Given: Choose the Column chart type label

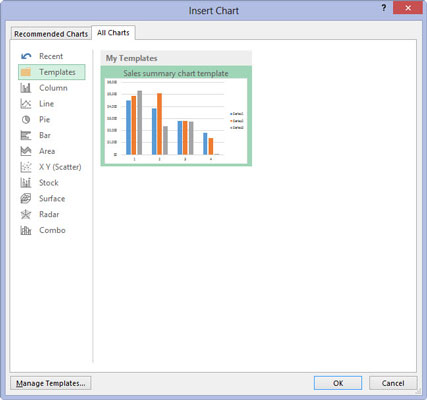Looking at the screenshot, I should [53, 88].
